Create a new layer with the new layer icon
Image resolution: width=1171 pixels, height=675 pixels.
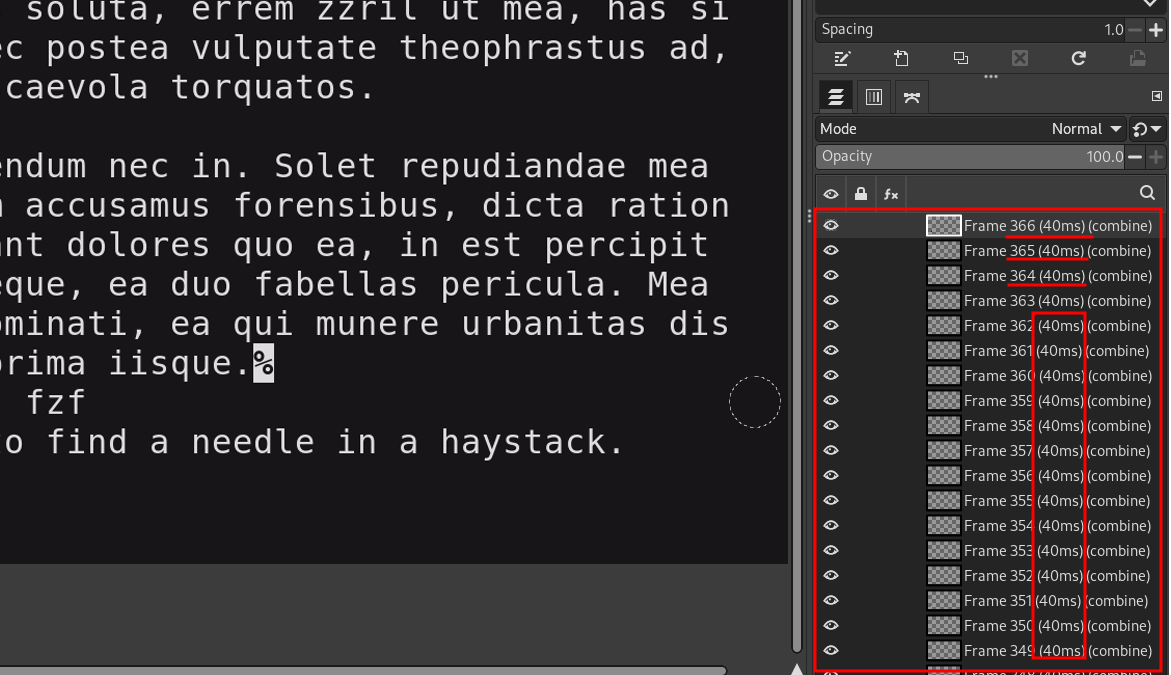click(x=901, y=58)
